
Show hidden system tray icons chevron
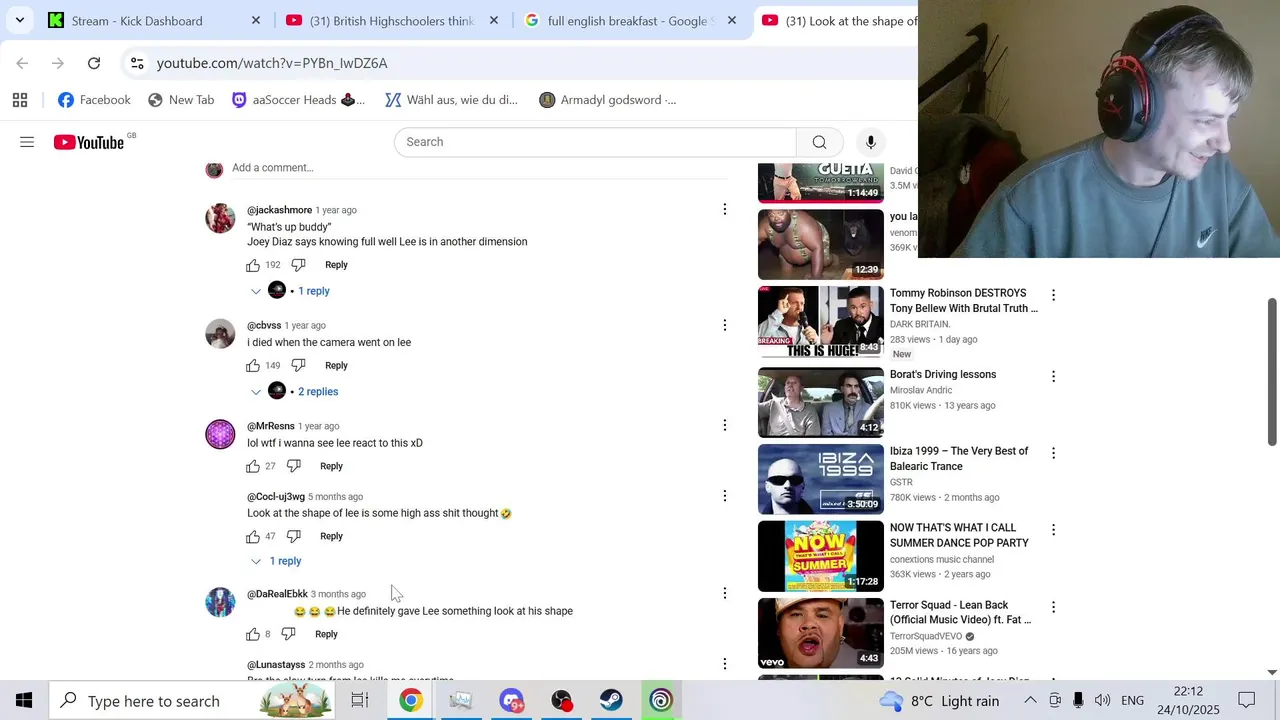point(1030,701)
